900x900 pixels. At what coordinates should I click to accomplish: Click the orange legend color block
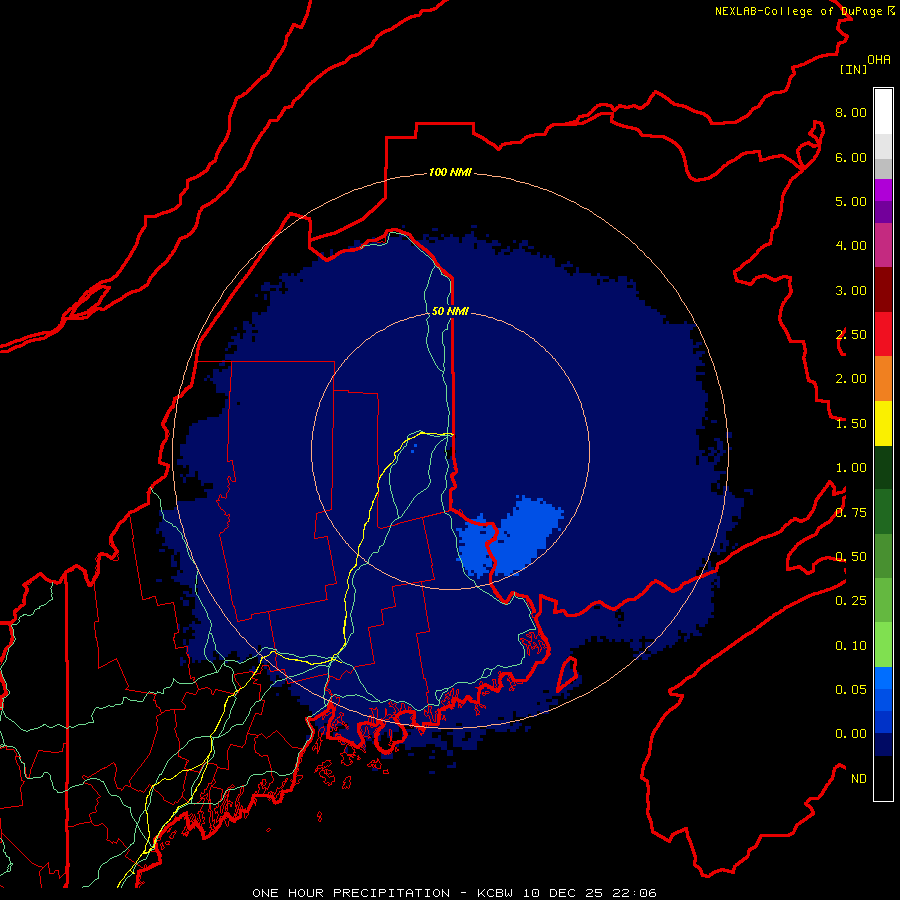[883, 378]
